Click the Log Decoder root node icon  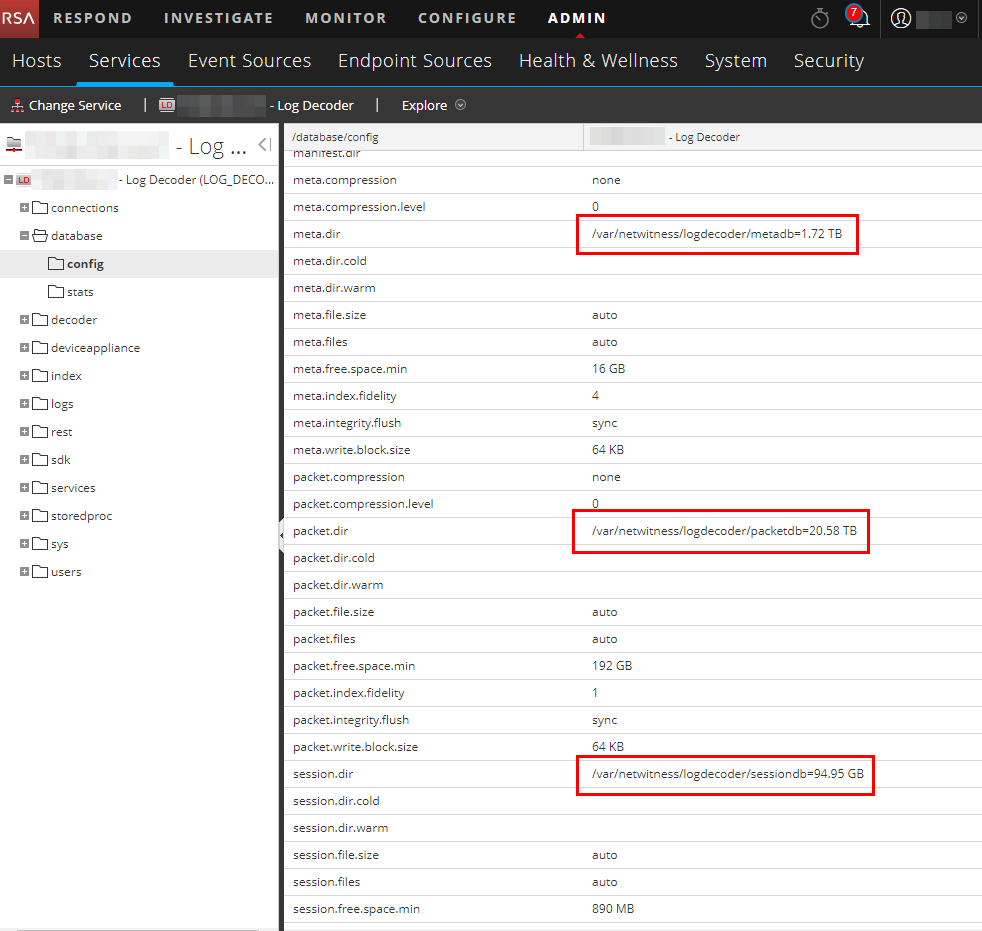pyautogui.click(x=24, y=180)
